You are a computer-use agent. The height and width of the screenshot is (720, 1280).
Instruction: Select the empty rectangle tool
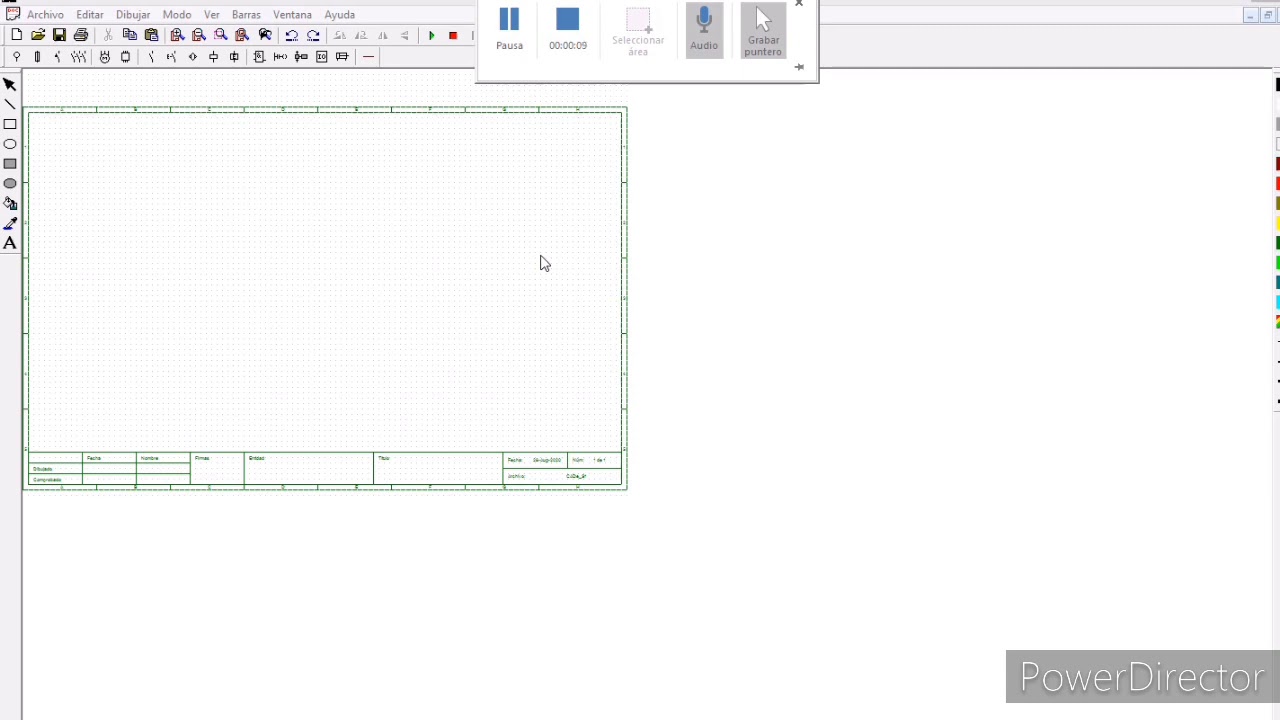(10, 124)
